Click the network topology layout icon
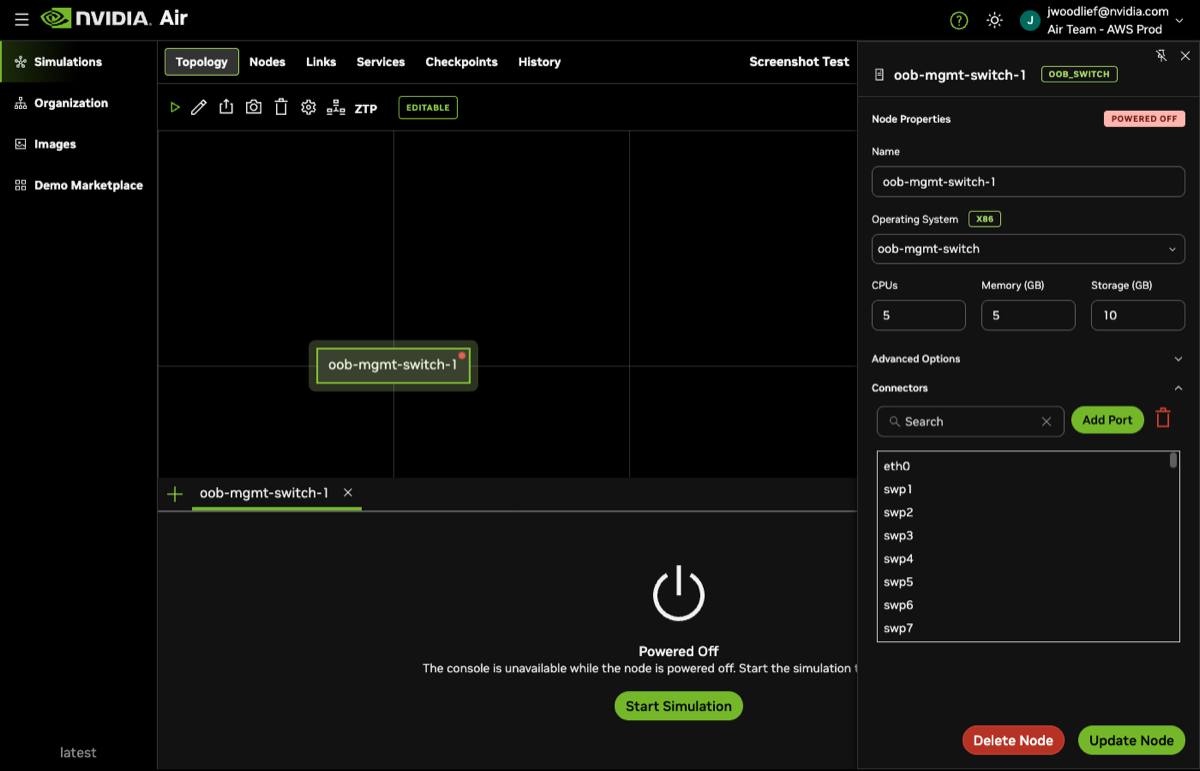Viewport: 1200px width, 771px height. [x=336, y=108]
